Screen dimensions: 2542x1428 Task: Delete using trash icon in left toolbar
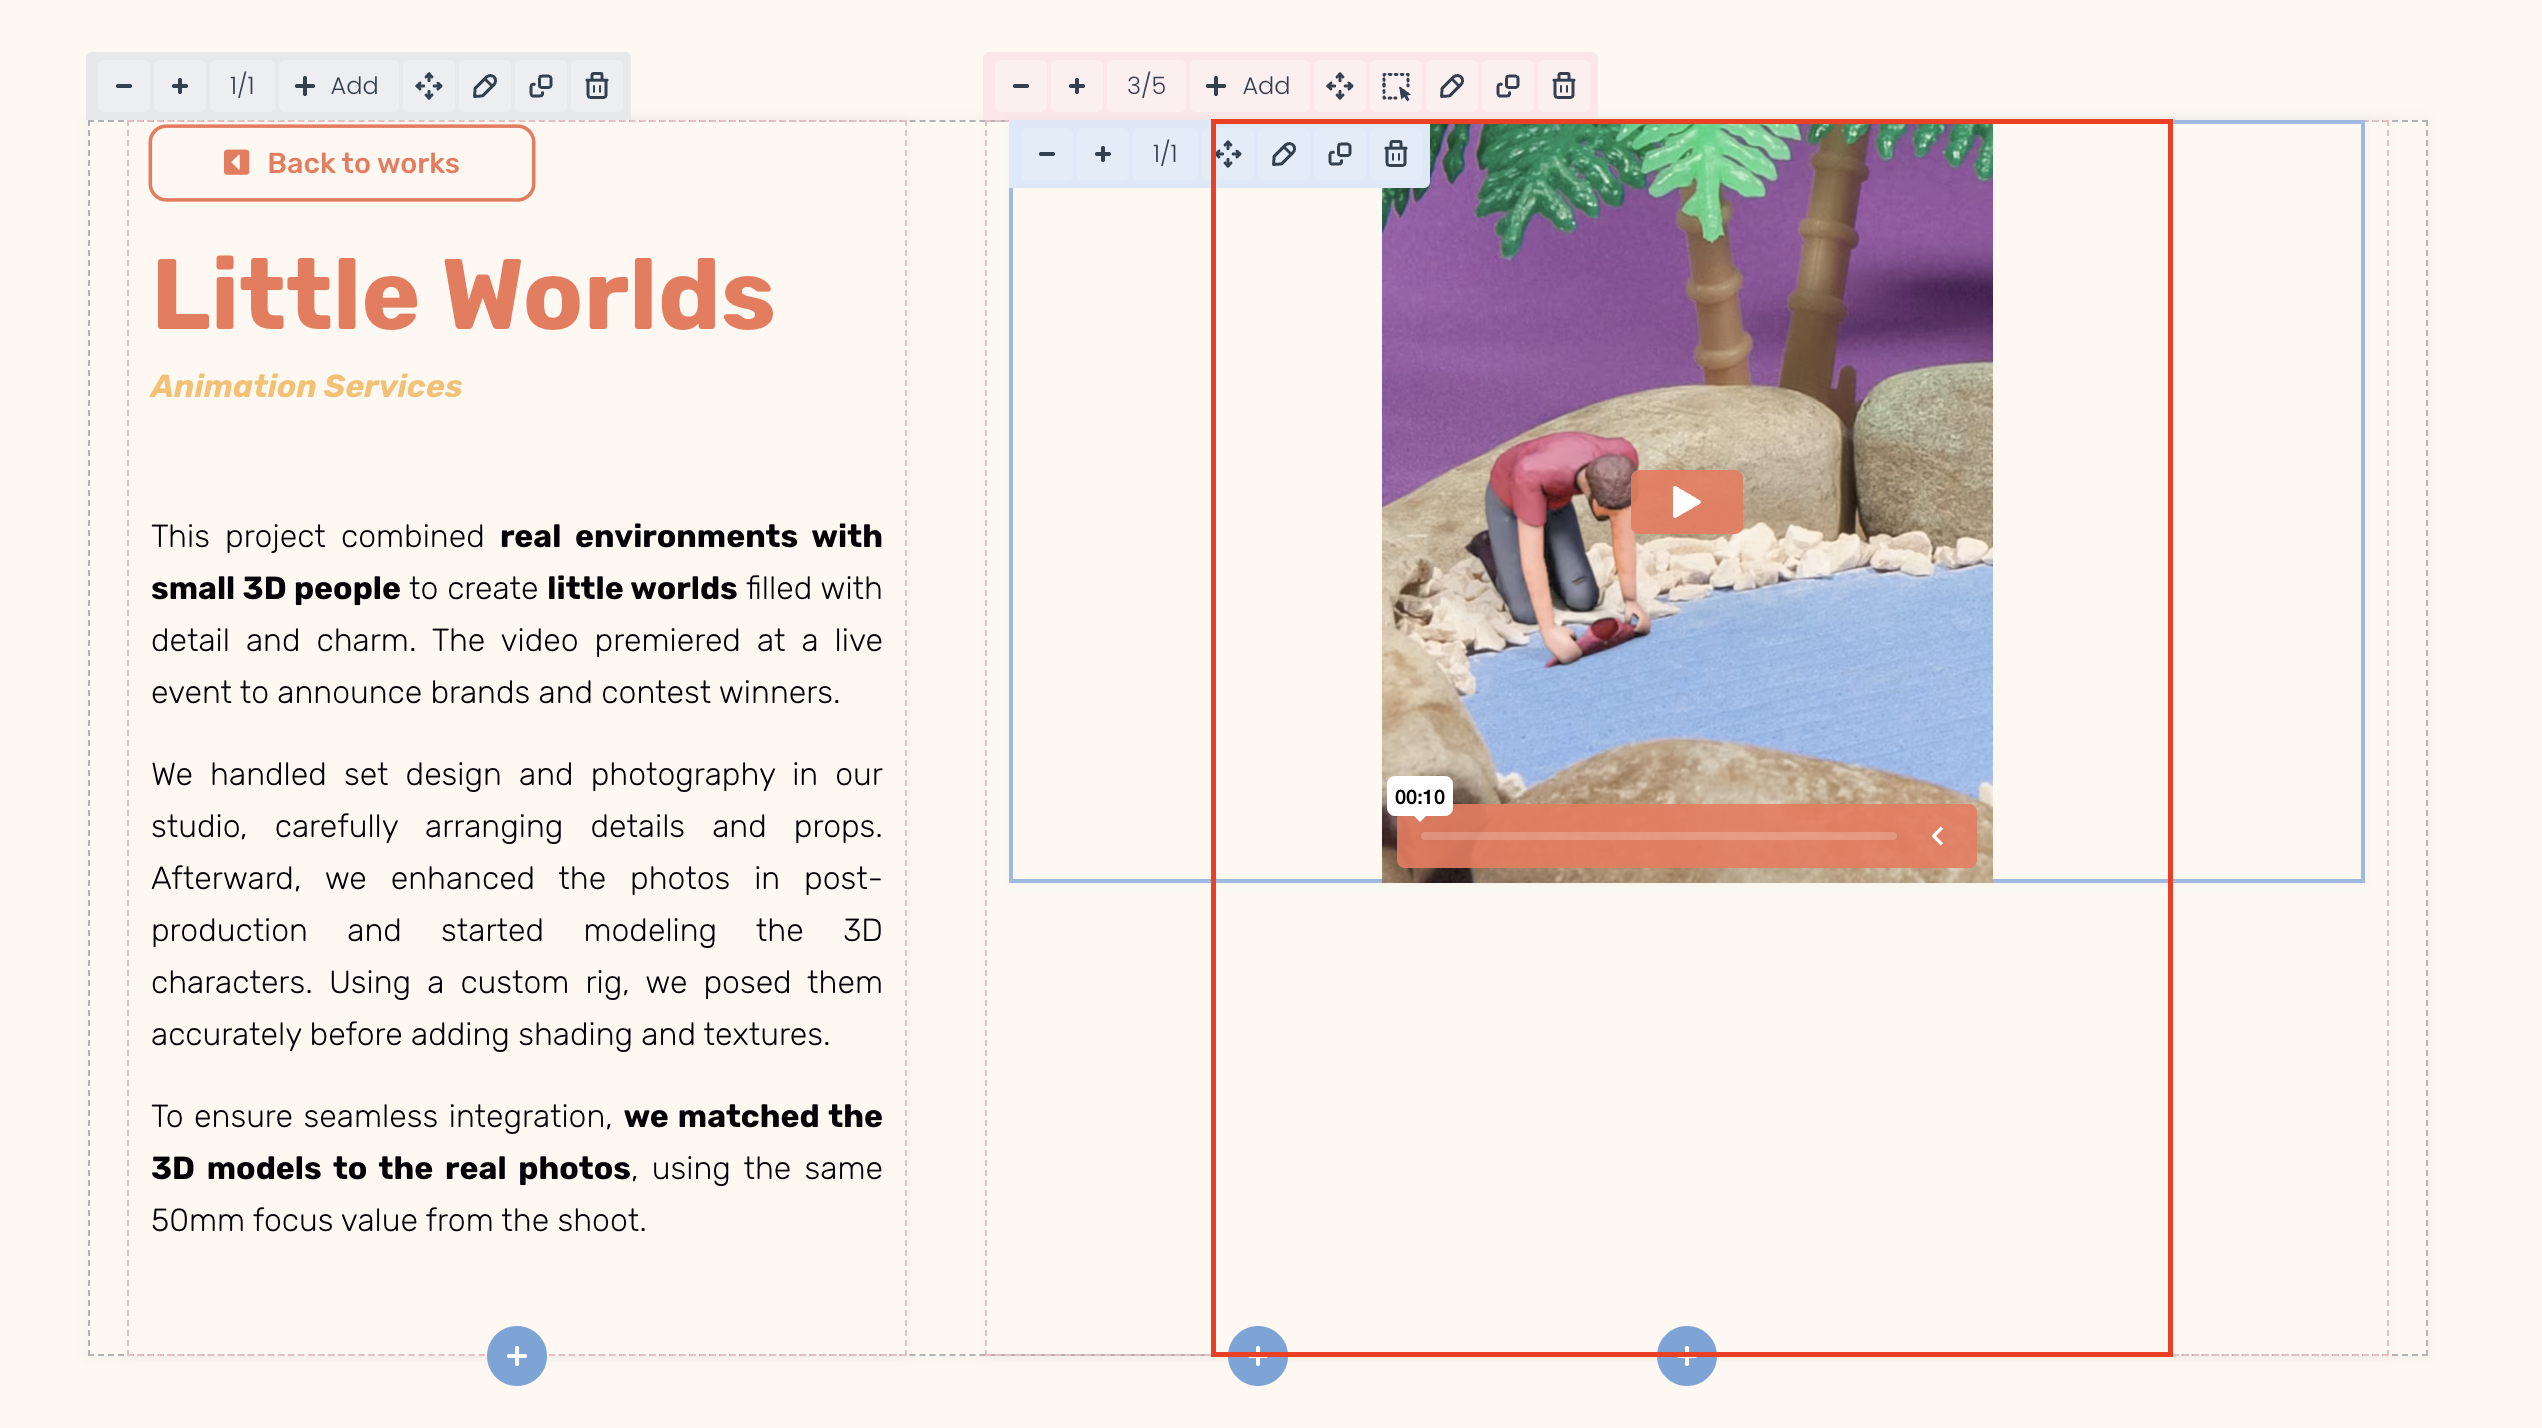597,86
